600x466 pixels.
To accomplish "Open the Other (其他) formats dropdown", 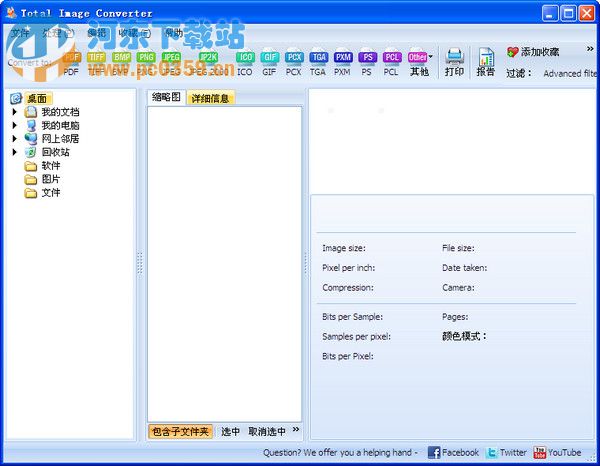I will pos(420,64).
